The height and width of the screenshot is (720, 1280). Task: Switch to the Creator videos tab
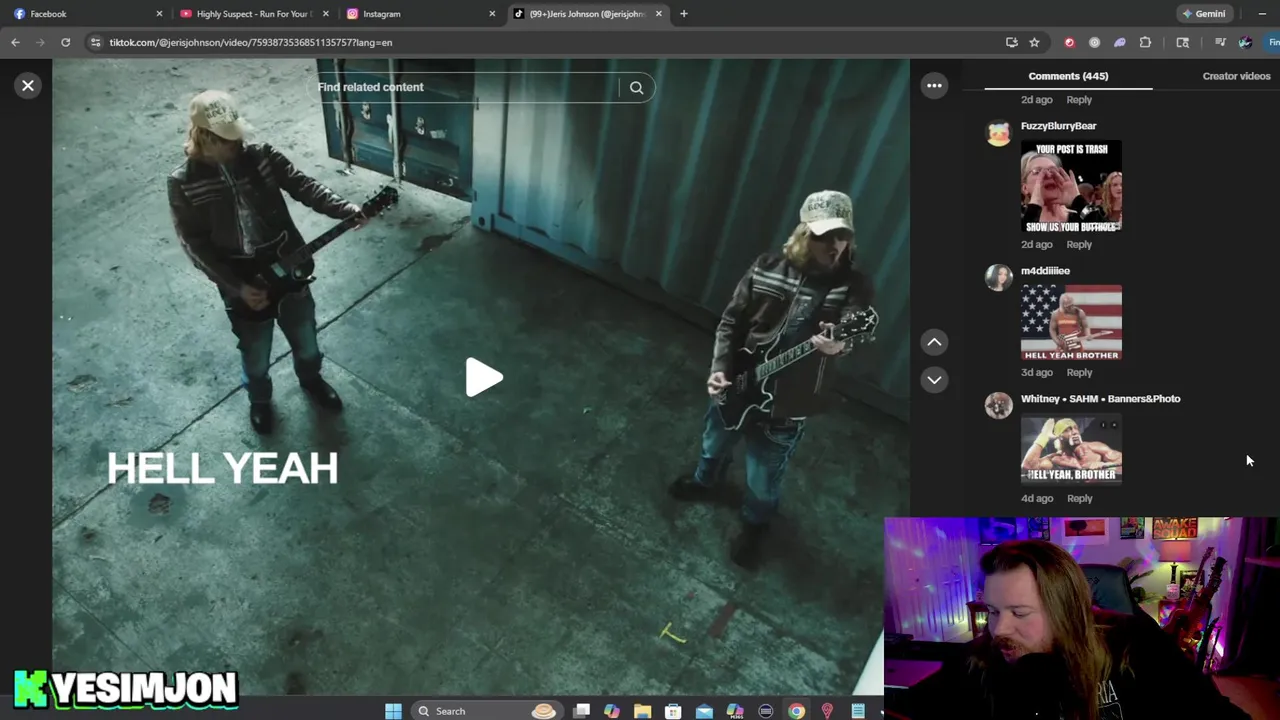point(1236,76)
